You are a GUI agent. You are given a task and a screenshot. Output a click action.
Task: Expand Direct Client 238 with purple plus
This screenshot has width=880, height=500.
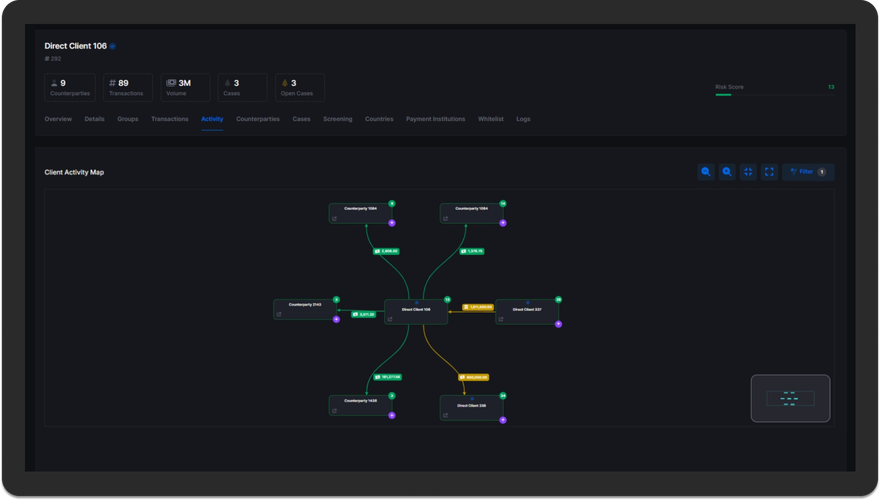pos(503,420)
